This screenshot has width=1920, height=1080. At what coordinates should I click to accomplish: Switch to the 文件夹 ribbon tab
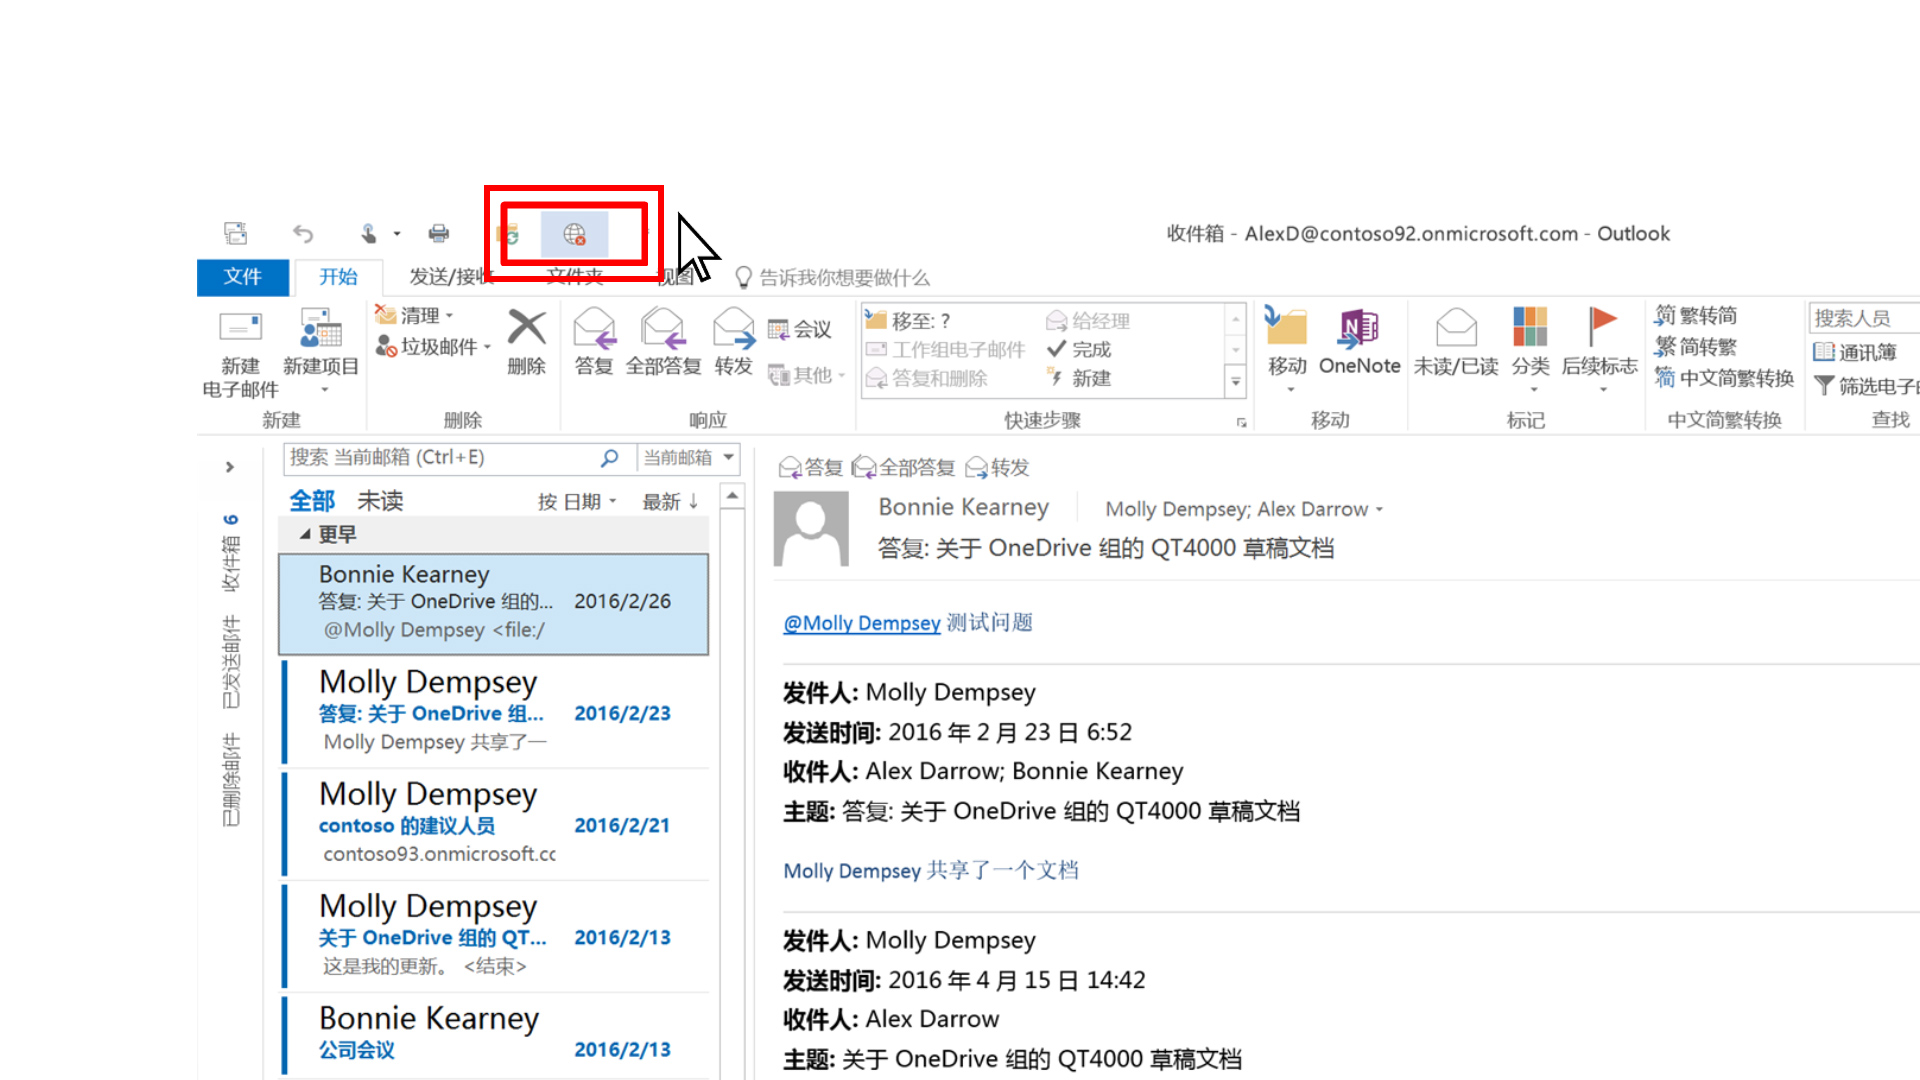pos(575,277)
